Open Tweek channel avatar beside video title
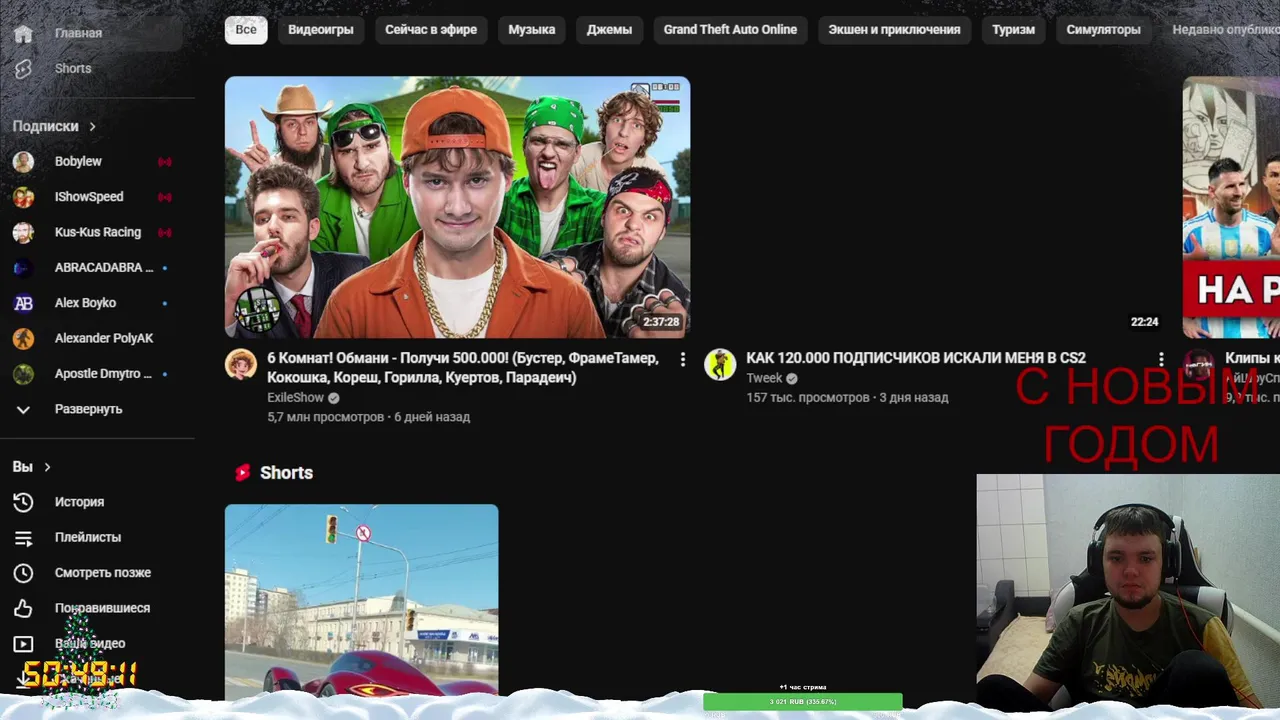 click(x=720, y=364)
